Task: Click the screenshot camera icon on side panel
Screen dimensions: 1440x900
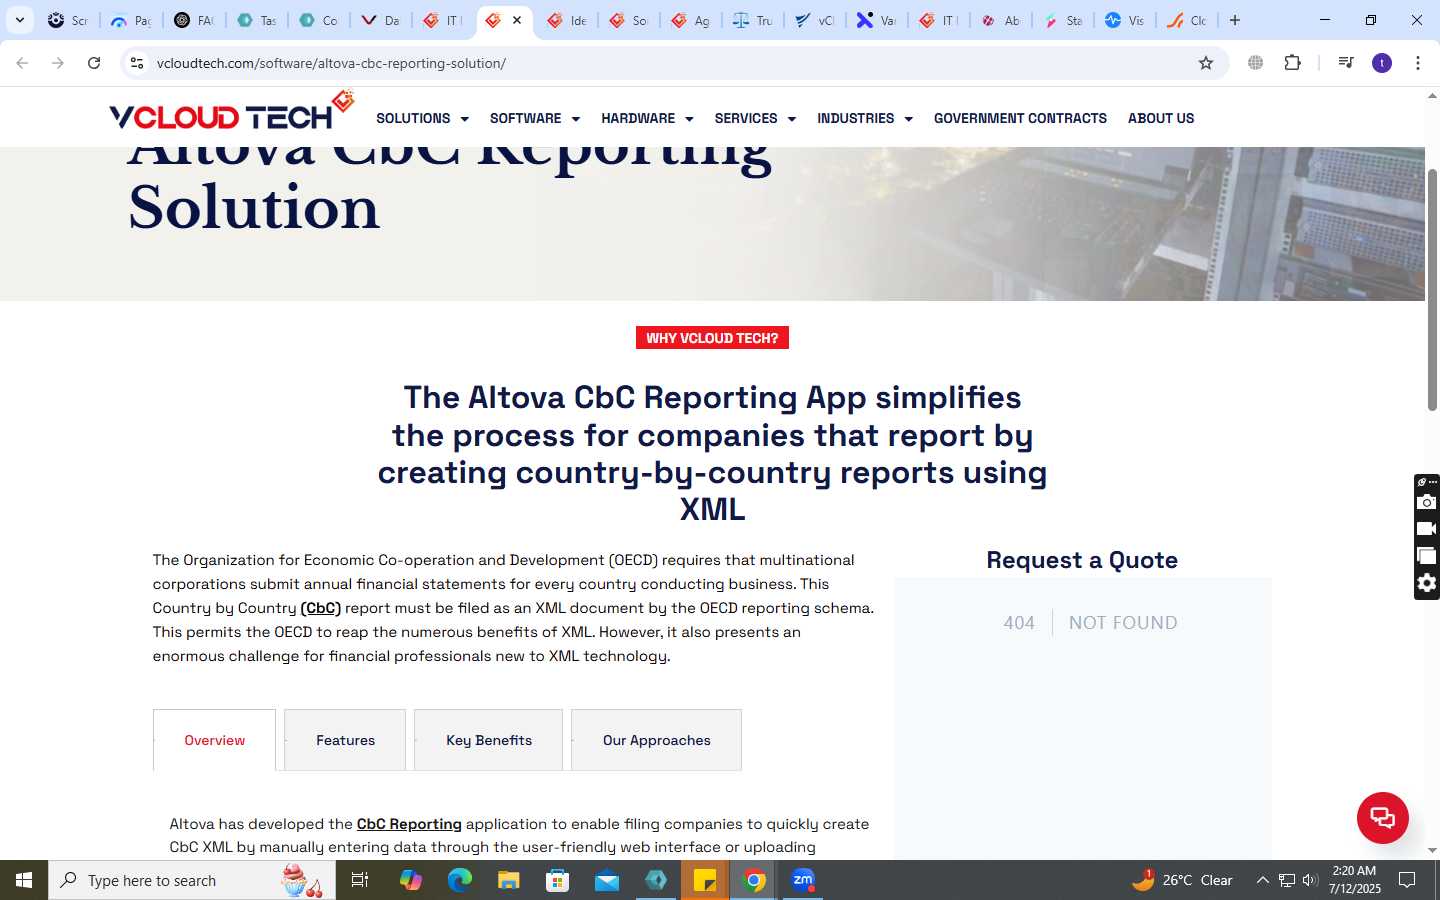Action: (1427, 502)
